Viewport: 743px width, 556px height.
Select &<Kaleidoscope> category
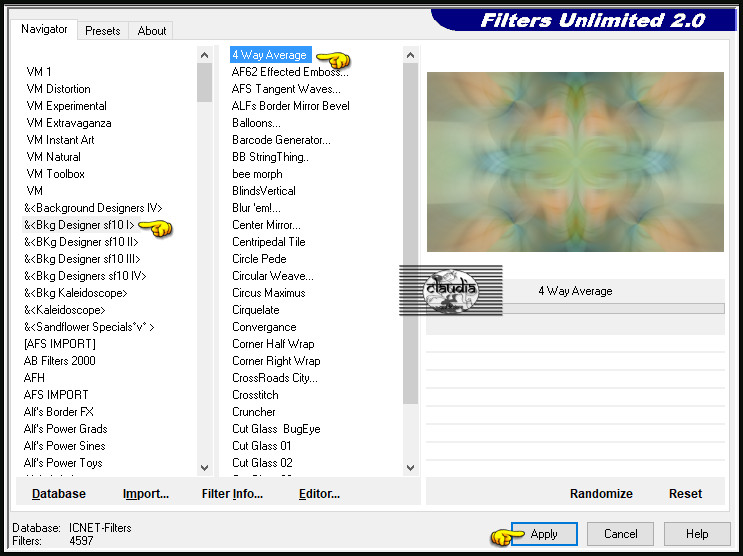pyautogui.click(x=64, y=310)
